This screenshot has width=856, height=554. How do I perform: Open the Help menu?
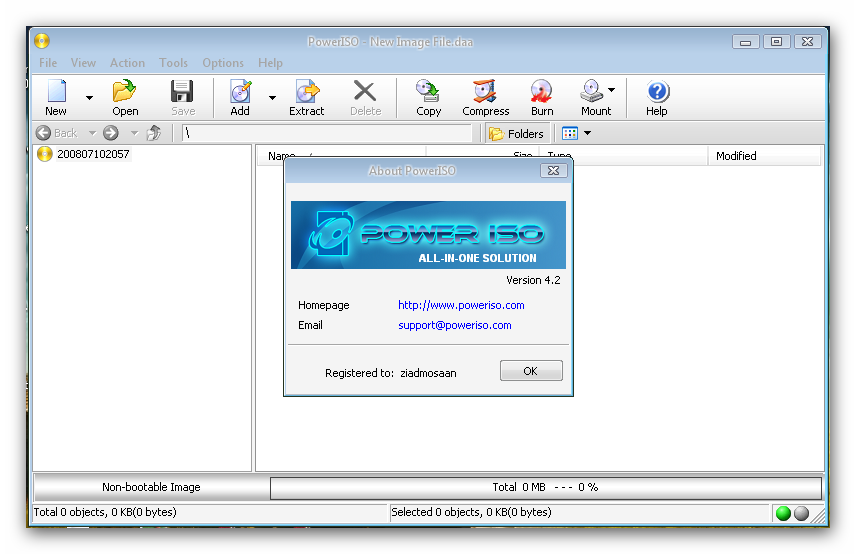click(270, 63)
